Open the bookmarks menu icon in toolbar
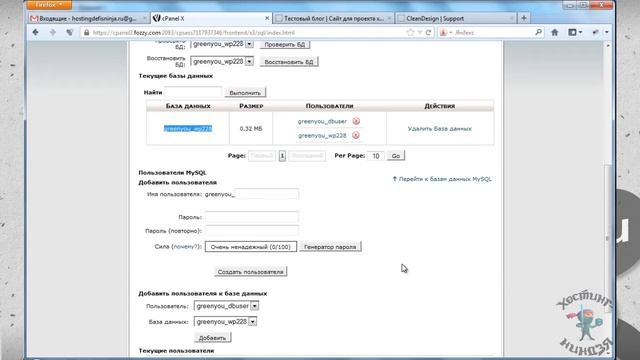The width and height of the screenshot is (640, 360). (x=575, y=32)
